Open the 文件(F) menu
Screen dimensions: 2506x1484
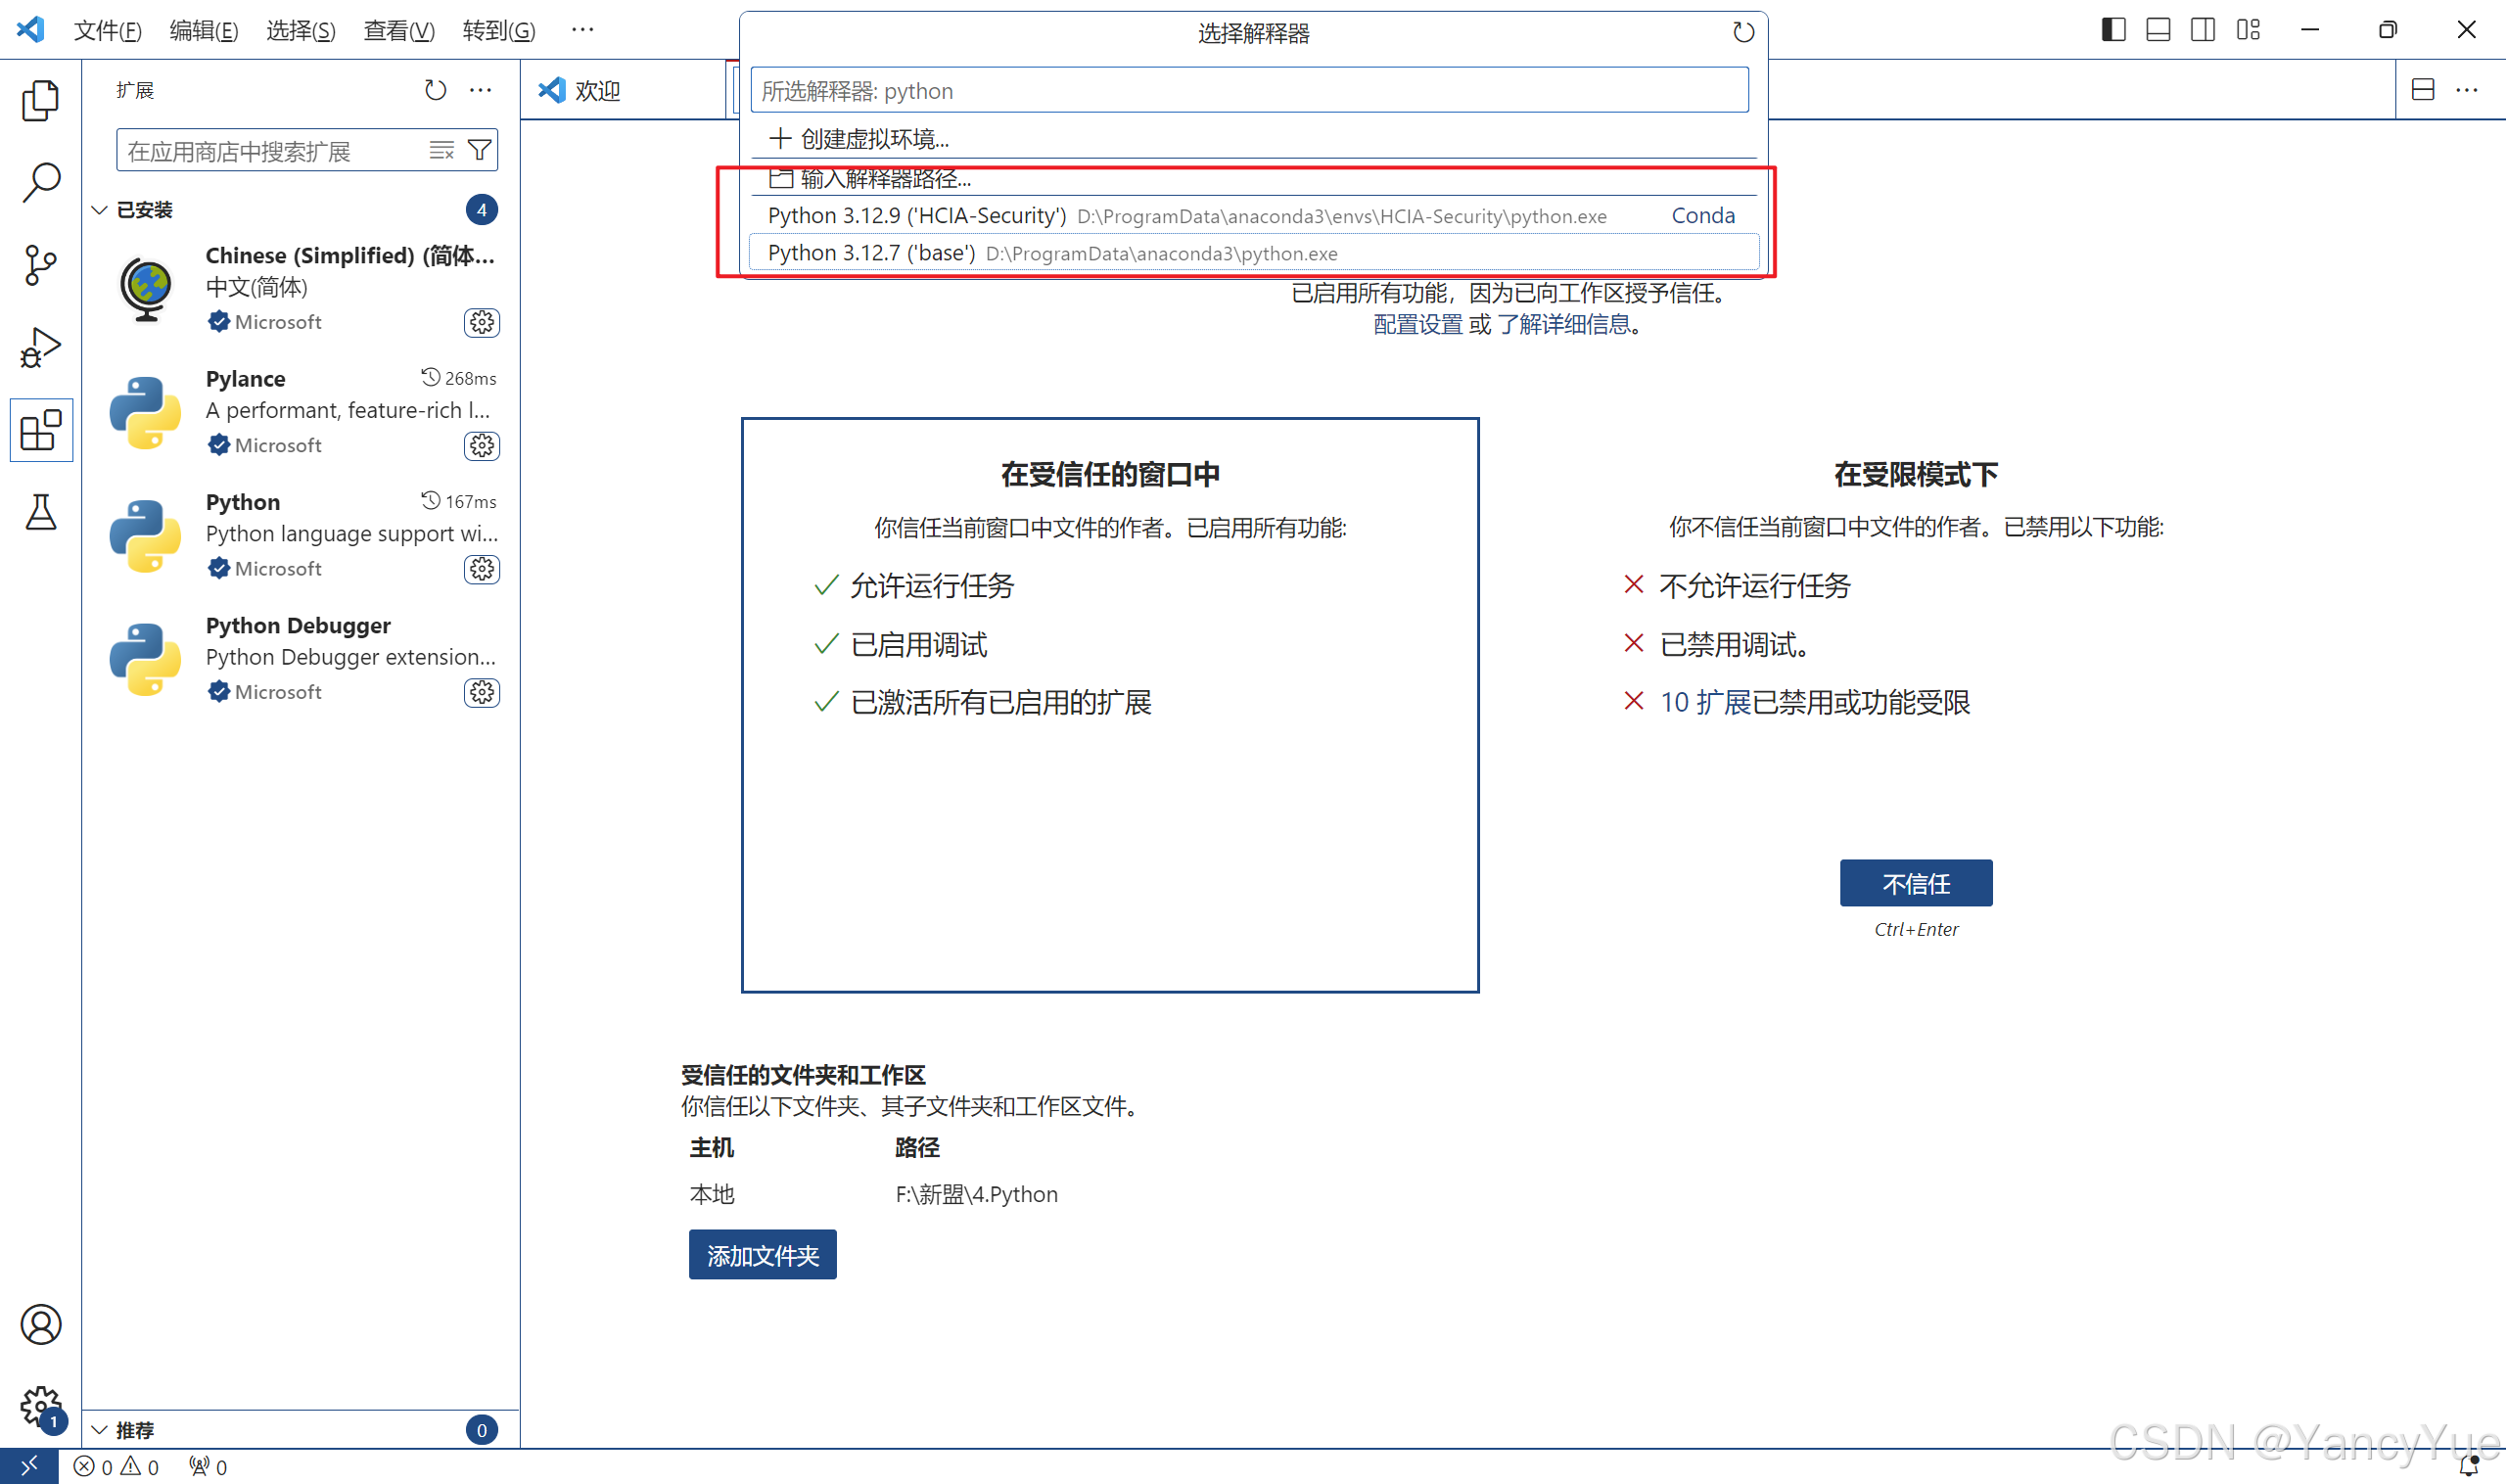click(107, 31)
